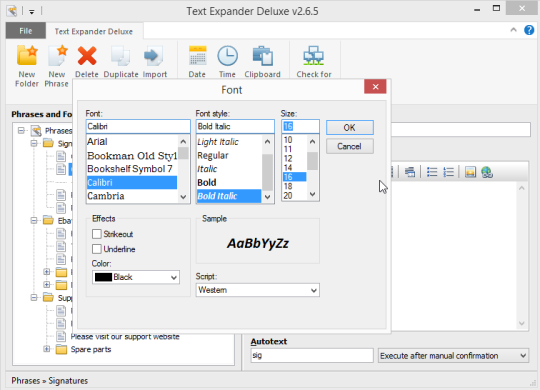The height and width of the screenshot is (390, 540).
Task: Click font style list scroll up arrow
Action: tap(267, 142)
